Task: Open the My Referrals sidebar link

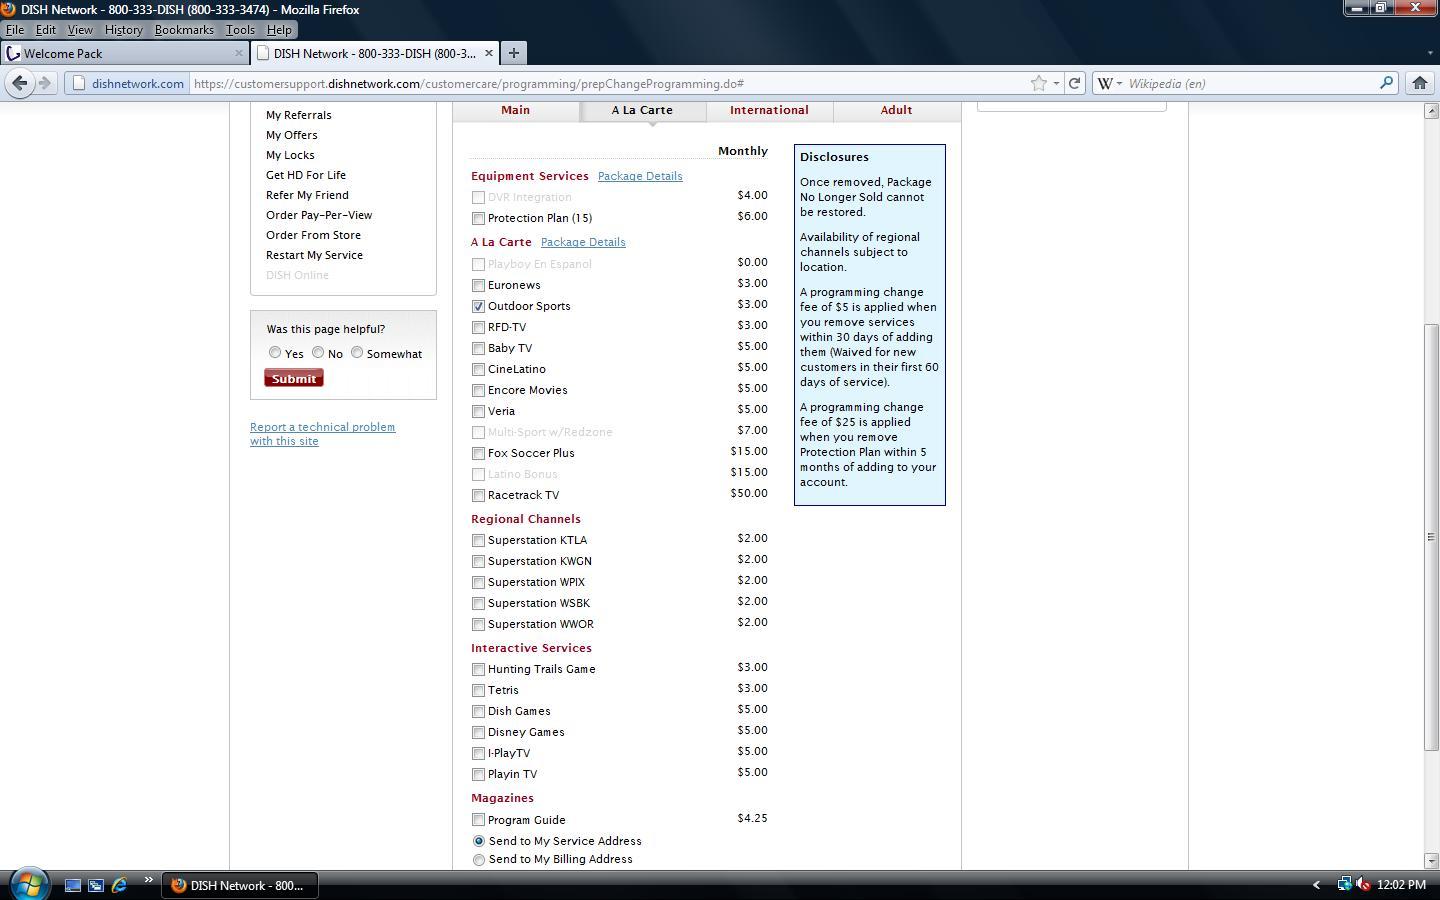Action: point(299,115)
